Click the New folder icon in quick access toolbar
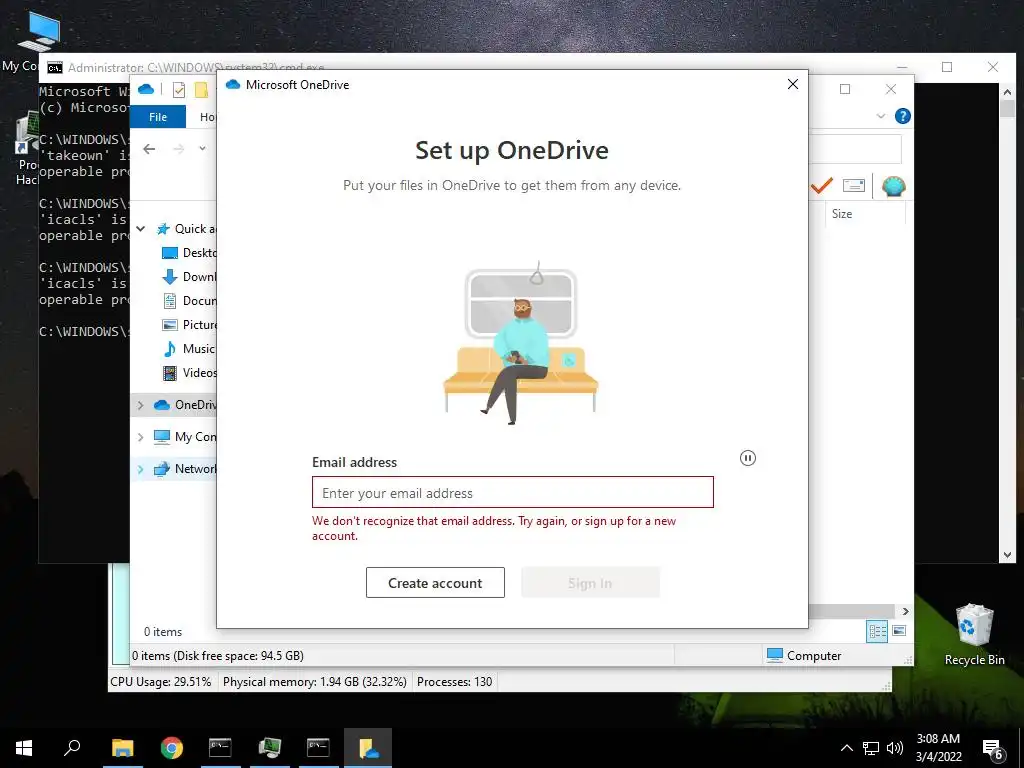1024x768 pixels. point(202,89)
